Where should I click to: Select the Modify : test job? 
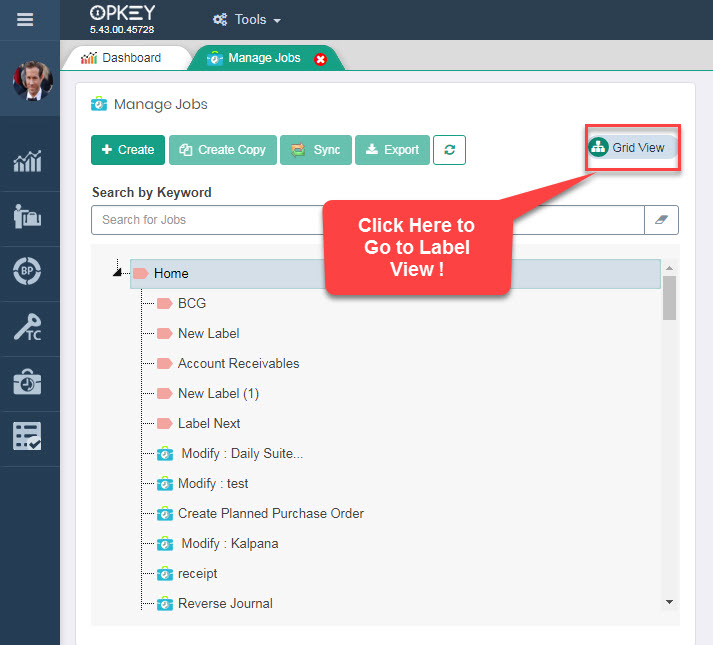[x=213, y=484]
